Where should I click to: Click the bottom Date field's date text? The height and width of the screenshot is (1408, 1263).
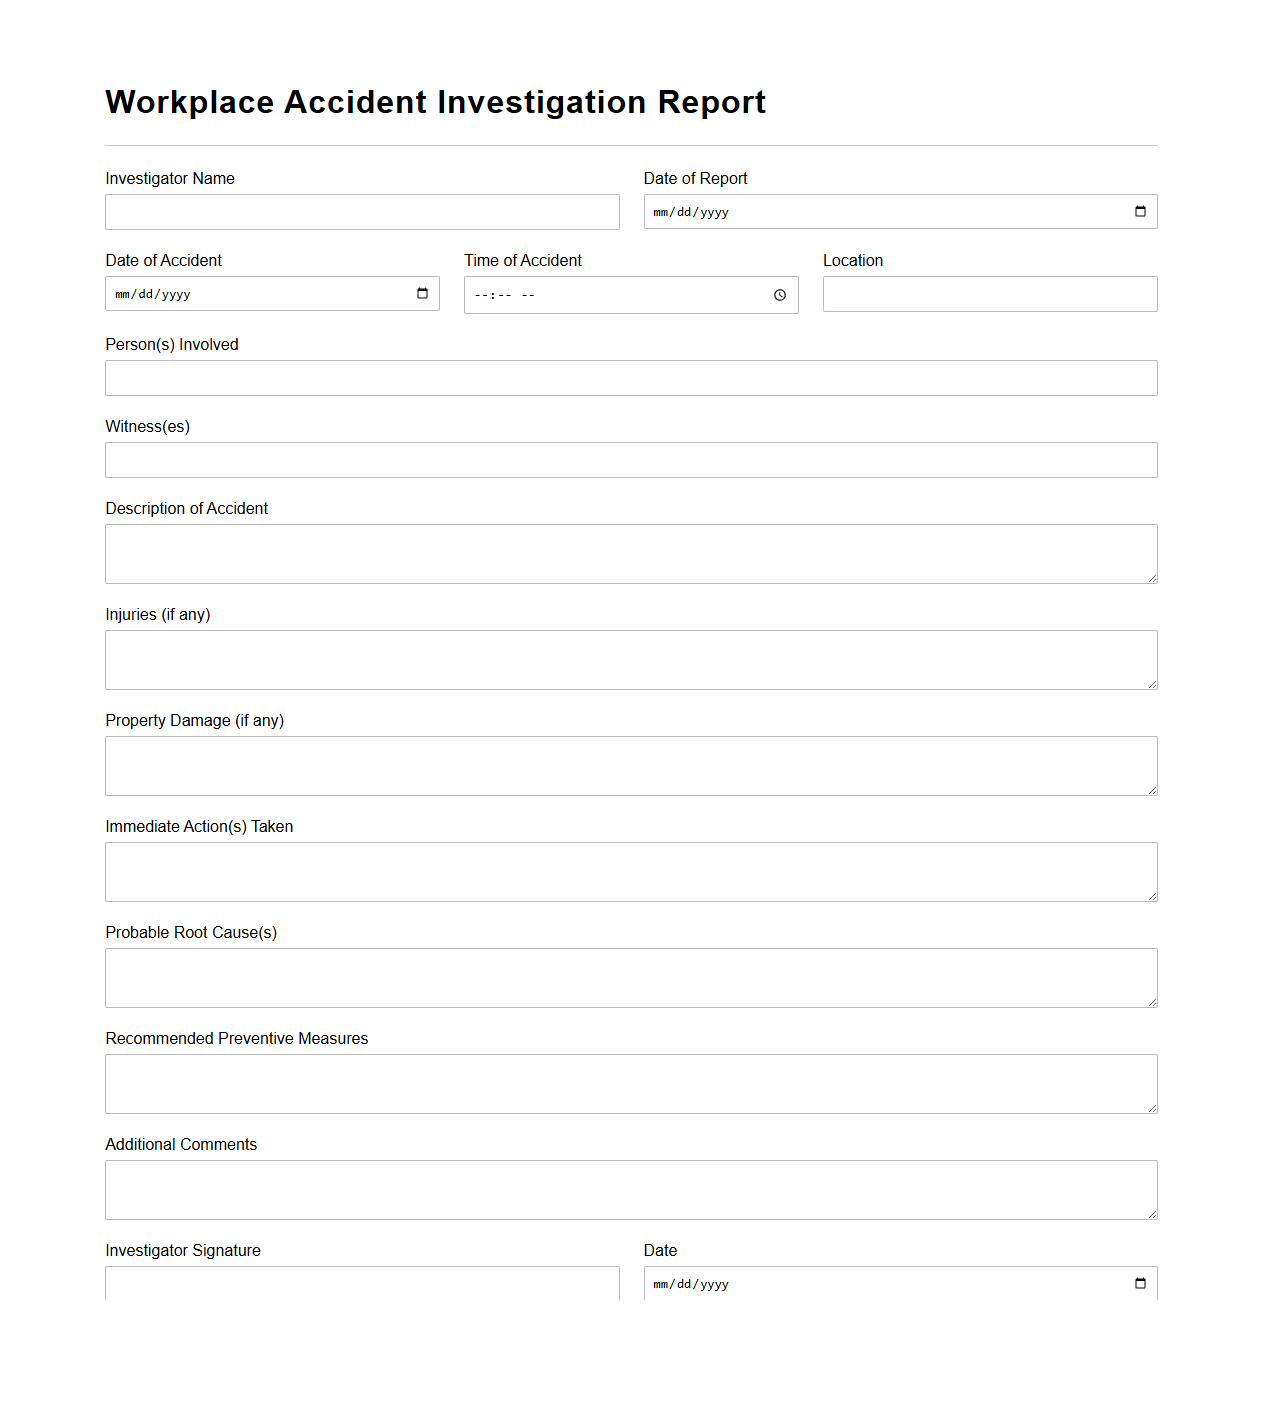coord(691,1284)
